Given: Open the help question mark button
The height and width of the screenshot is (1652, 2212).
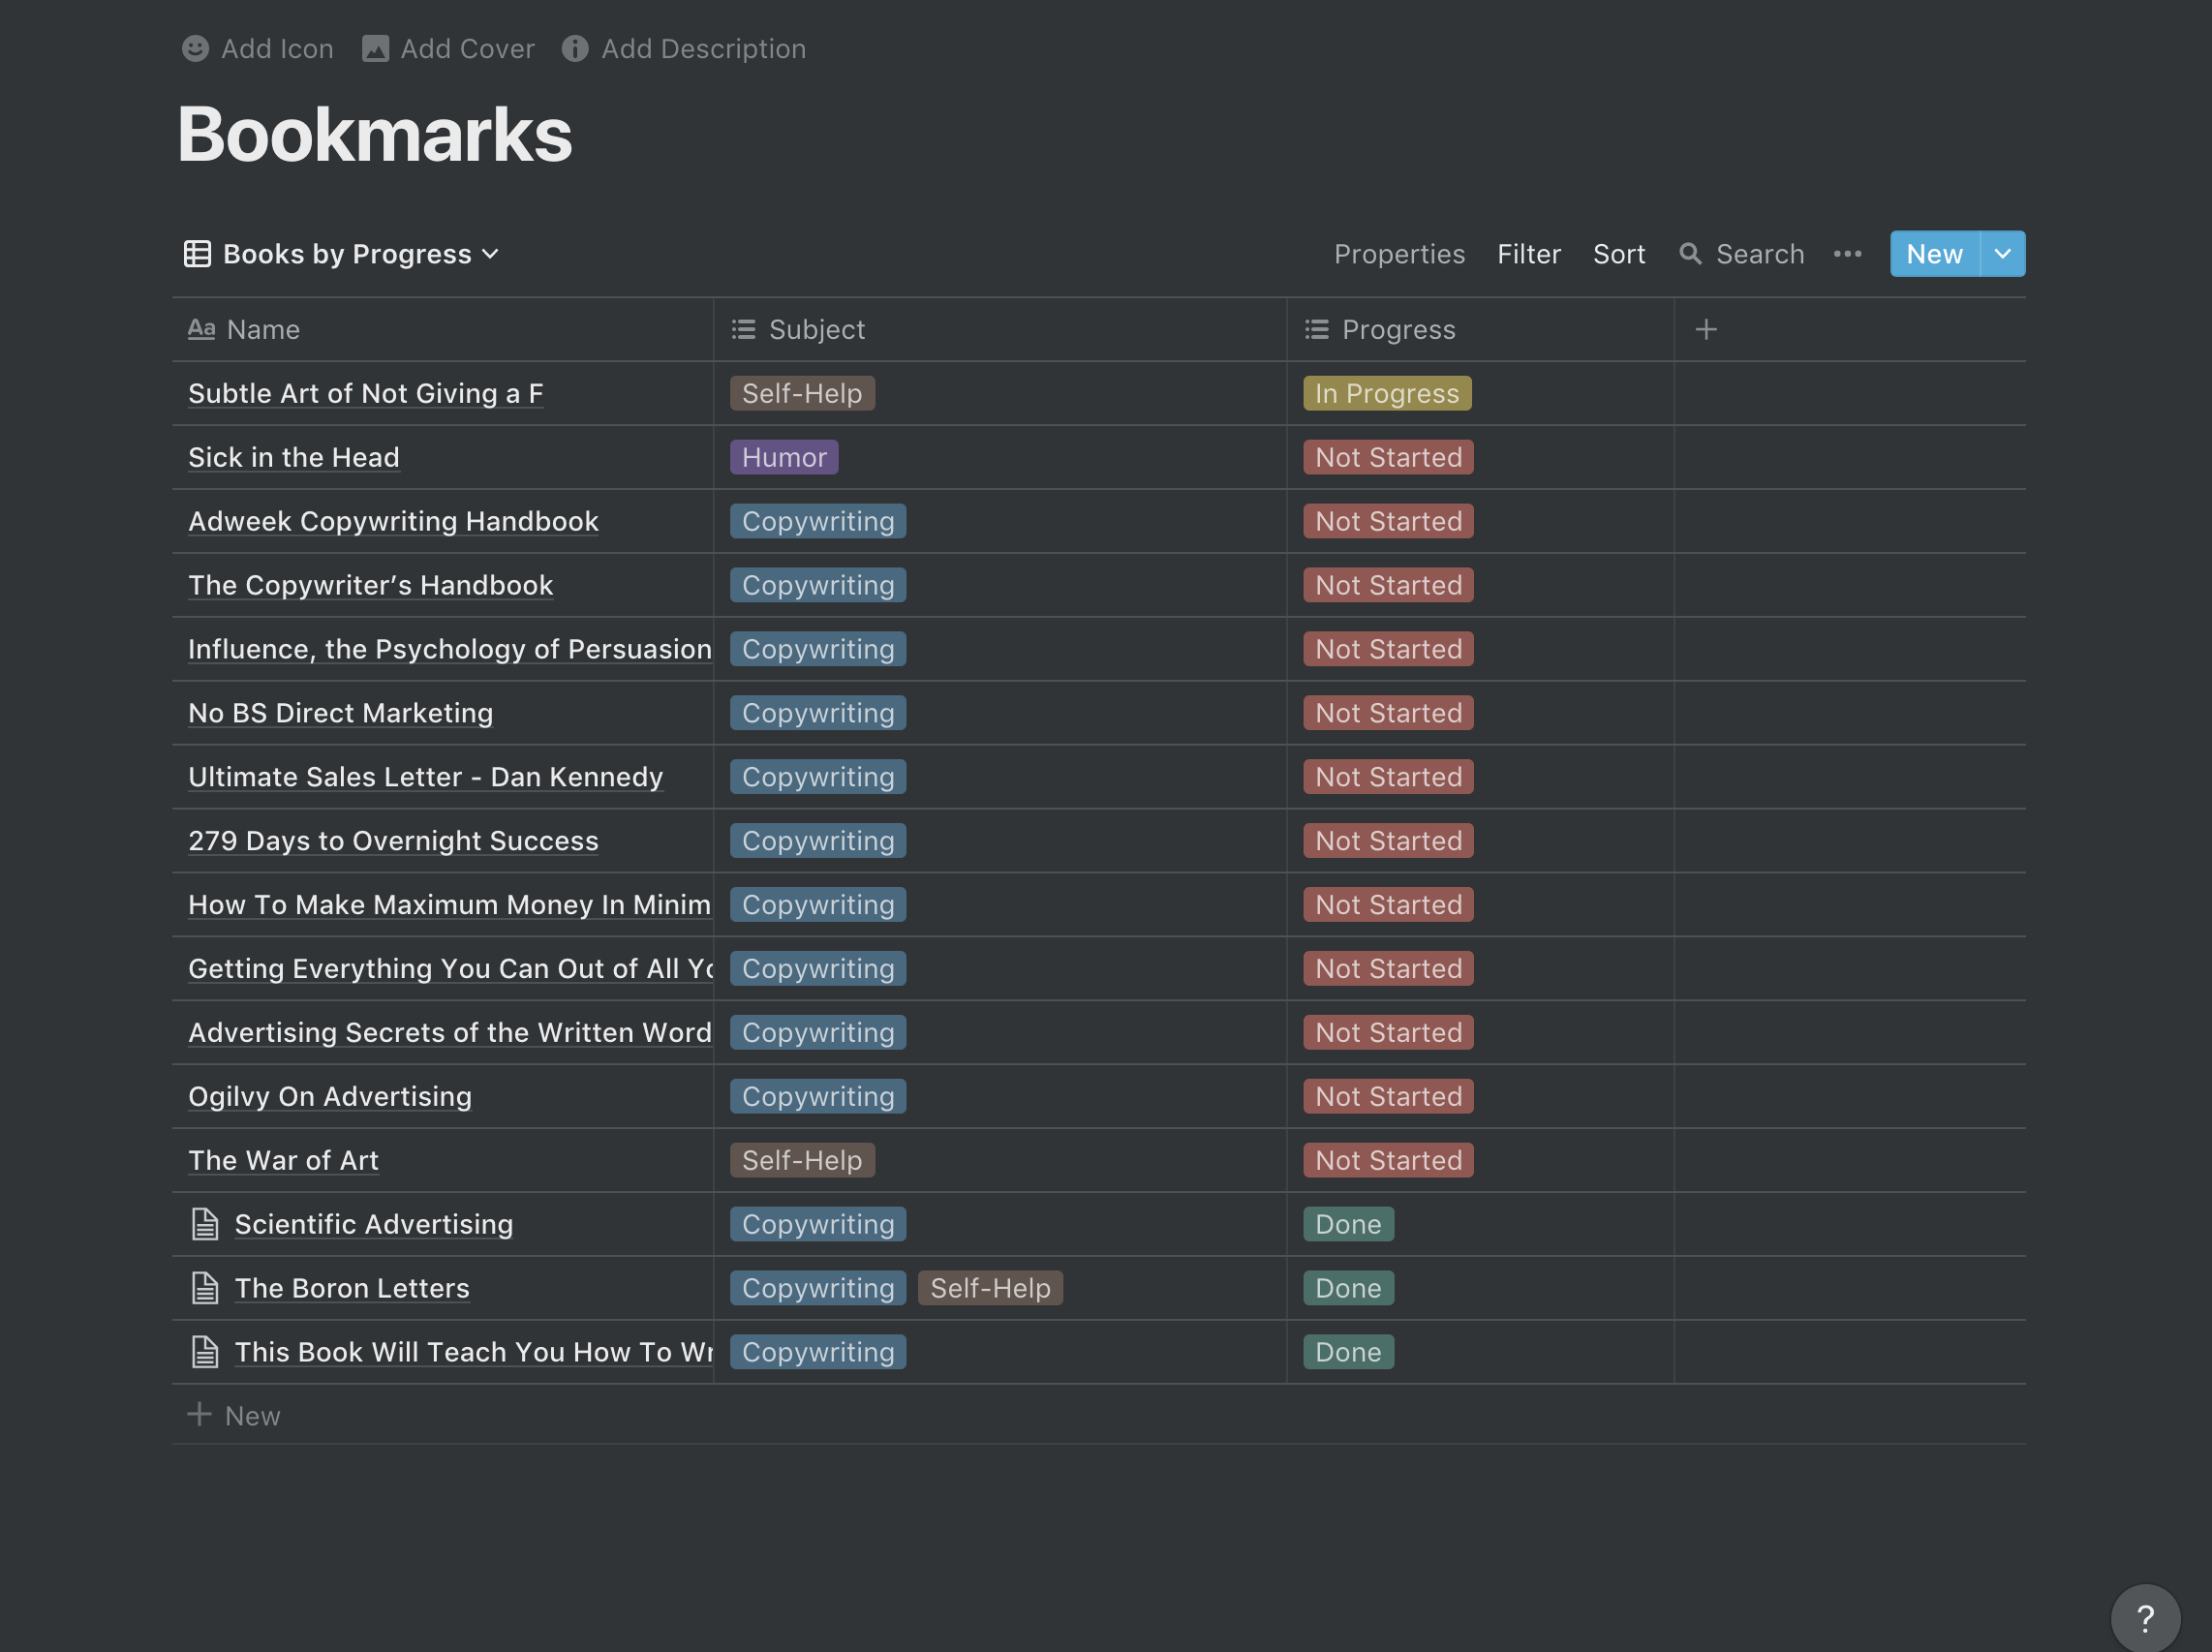Looking at the screenshot, I should tap(2144, 1617).
